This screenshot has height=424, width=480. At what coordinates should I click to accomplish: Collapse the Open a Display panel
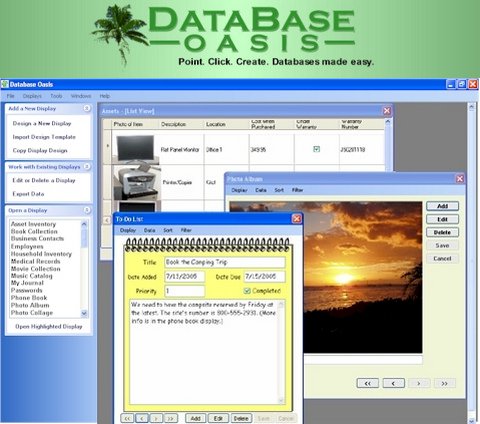click(x=87, y=210)
